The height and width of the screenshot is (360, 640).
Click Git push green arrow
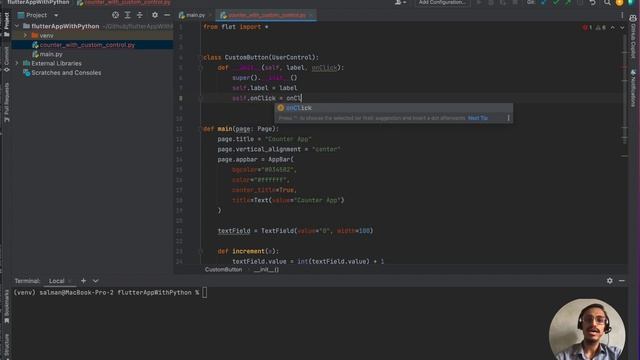(568, 3)
